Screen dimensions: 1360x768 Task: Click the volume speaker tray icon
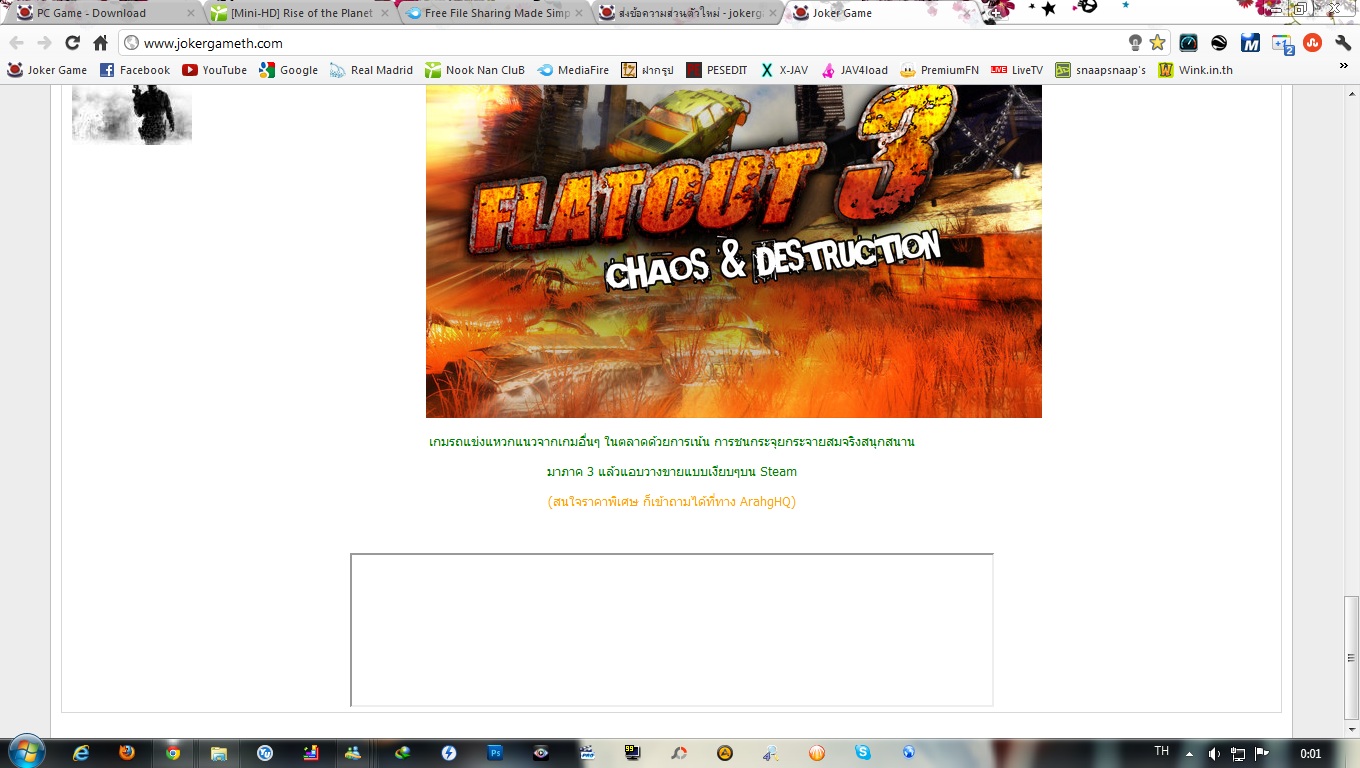1214,754
